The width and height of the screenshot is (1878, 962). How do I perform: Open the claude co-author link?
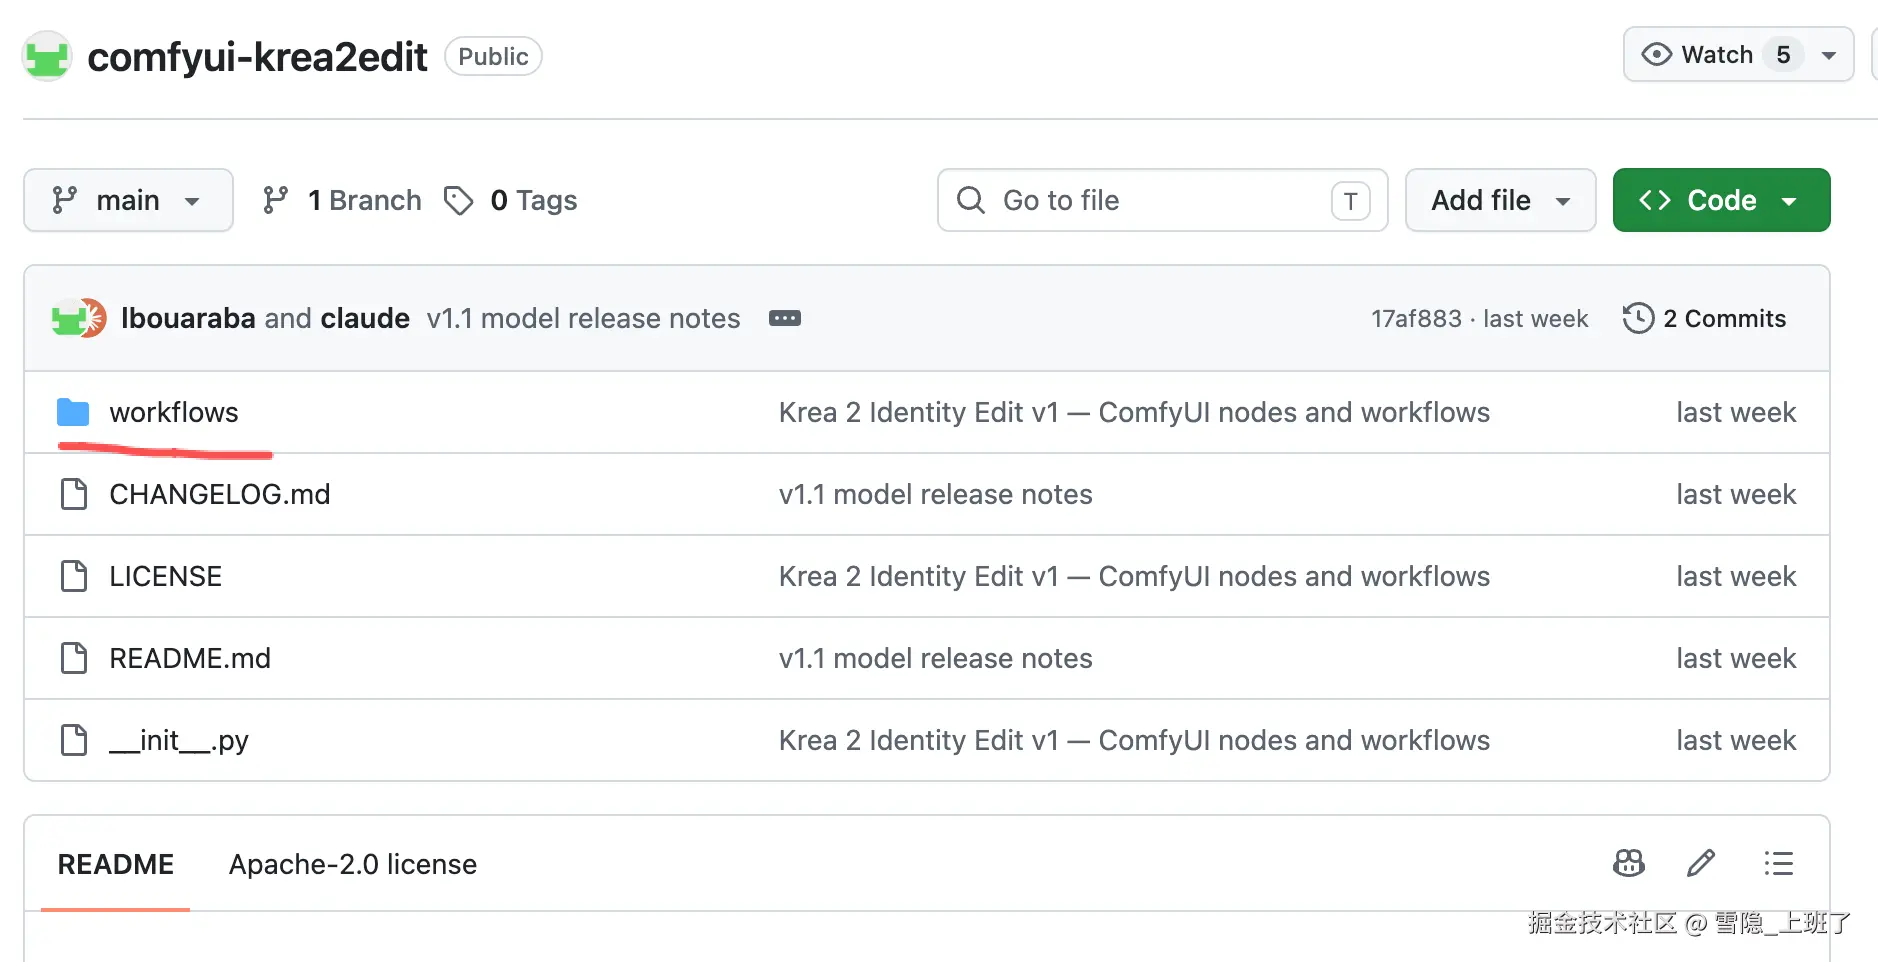click(365, 318)
